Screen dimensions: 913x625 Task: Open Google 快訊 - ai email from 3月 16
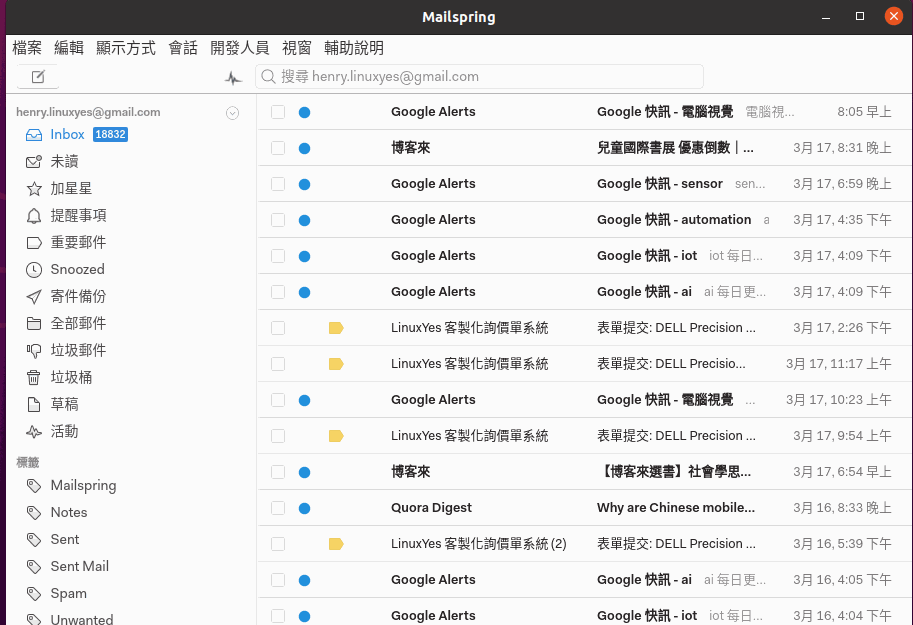[585, 580]
